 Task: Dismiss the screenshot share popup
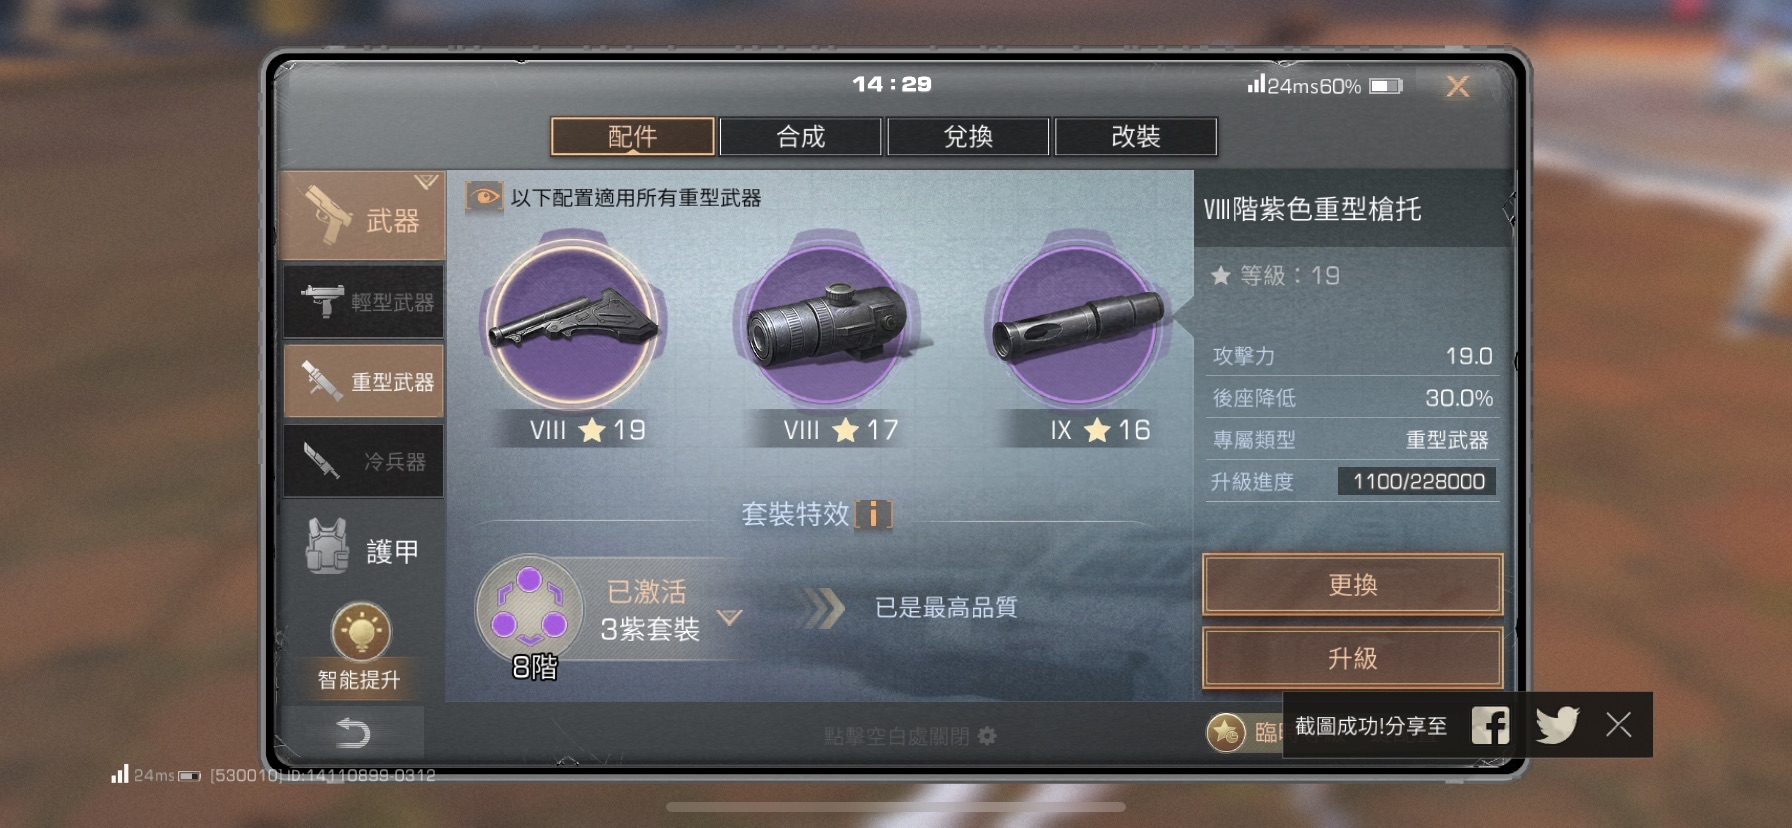(x=1618, y=725)
